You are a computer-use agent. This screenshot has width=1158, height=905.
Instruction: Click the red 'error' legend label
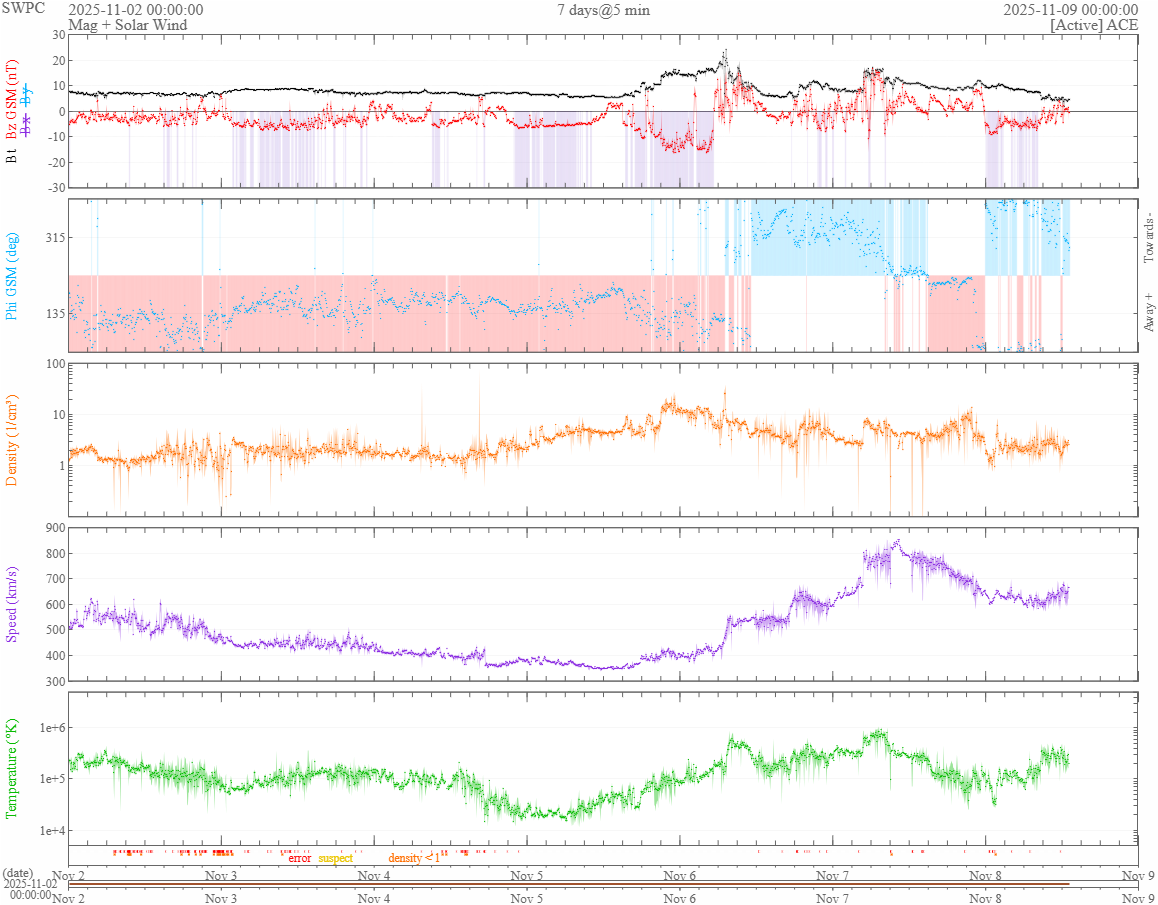tap(300, 858)
